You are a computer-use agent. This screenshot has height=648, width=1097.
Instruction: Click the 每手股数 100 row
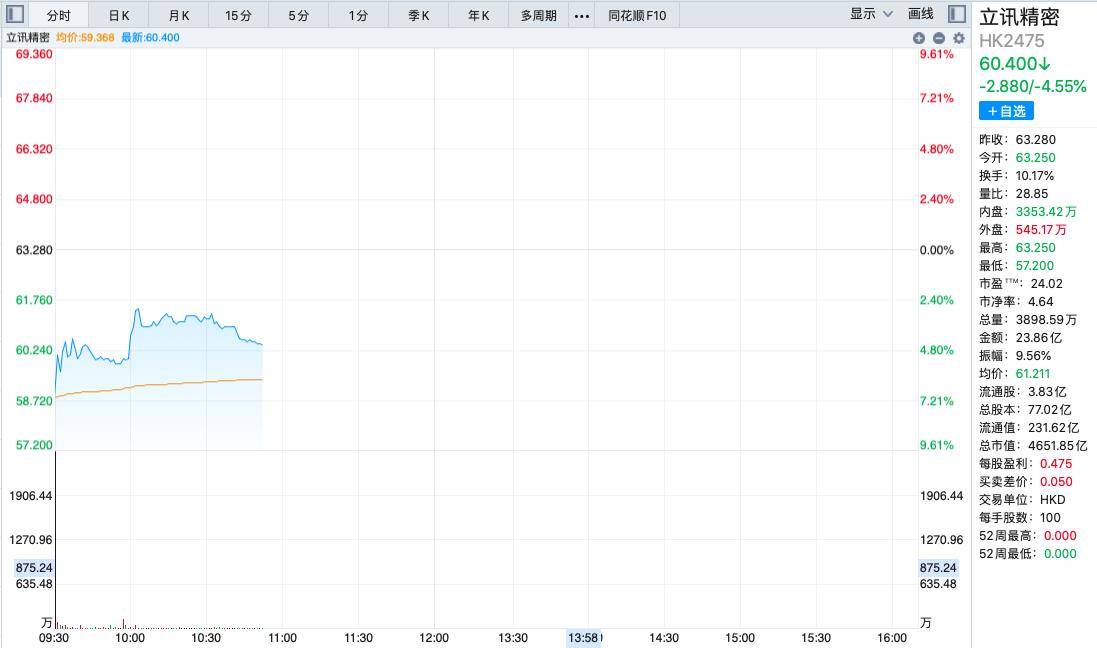coord(1019,518)
